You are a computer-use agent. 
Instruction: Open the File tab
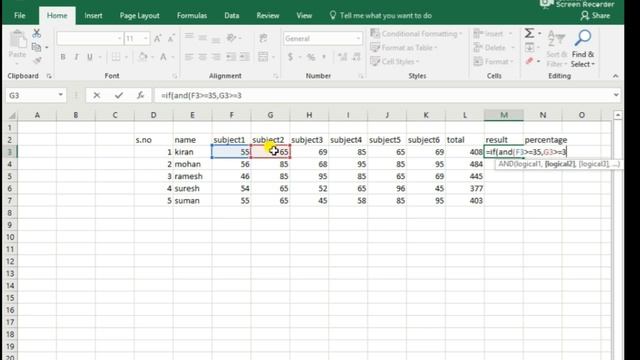(x=20, y=16)
